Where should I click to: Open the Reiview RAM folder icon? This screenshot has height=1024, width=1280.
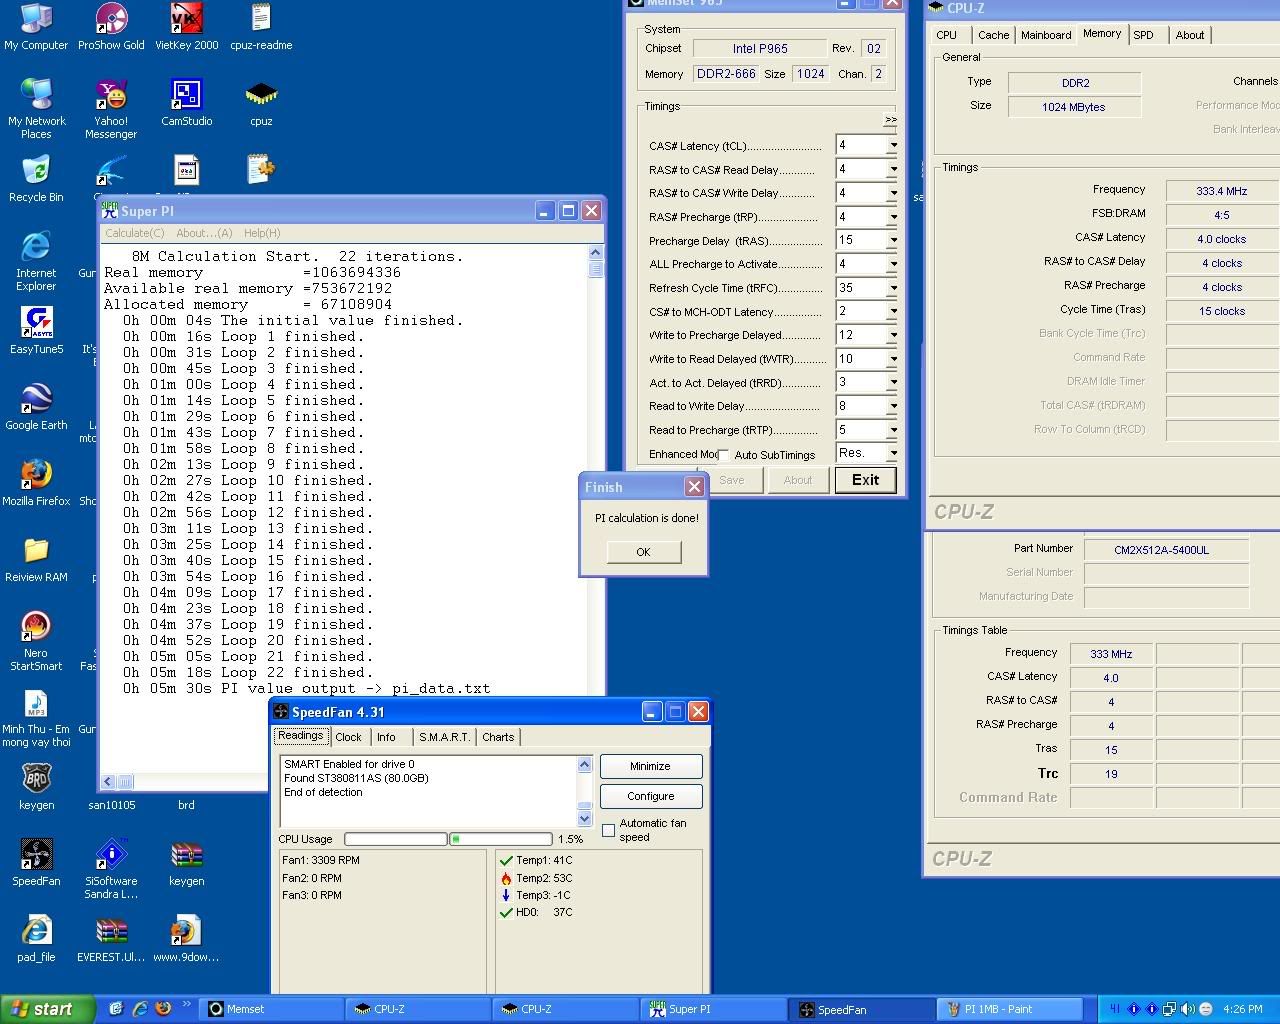(36, 559)
